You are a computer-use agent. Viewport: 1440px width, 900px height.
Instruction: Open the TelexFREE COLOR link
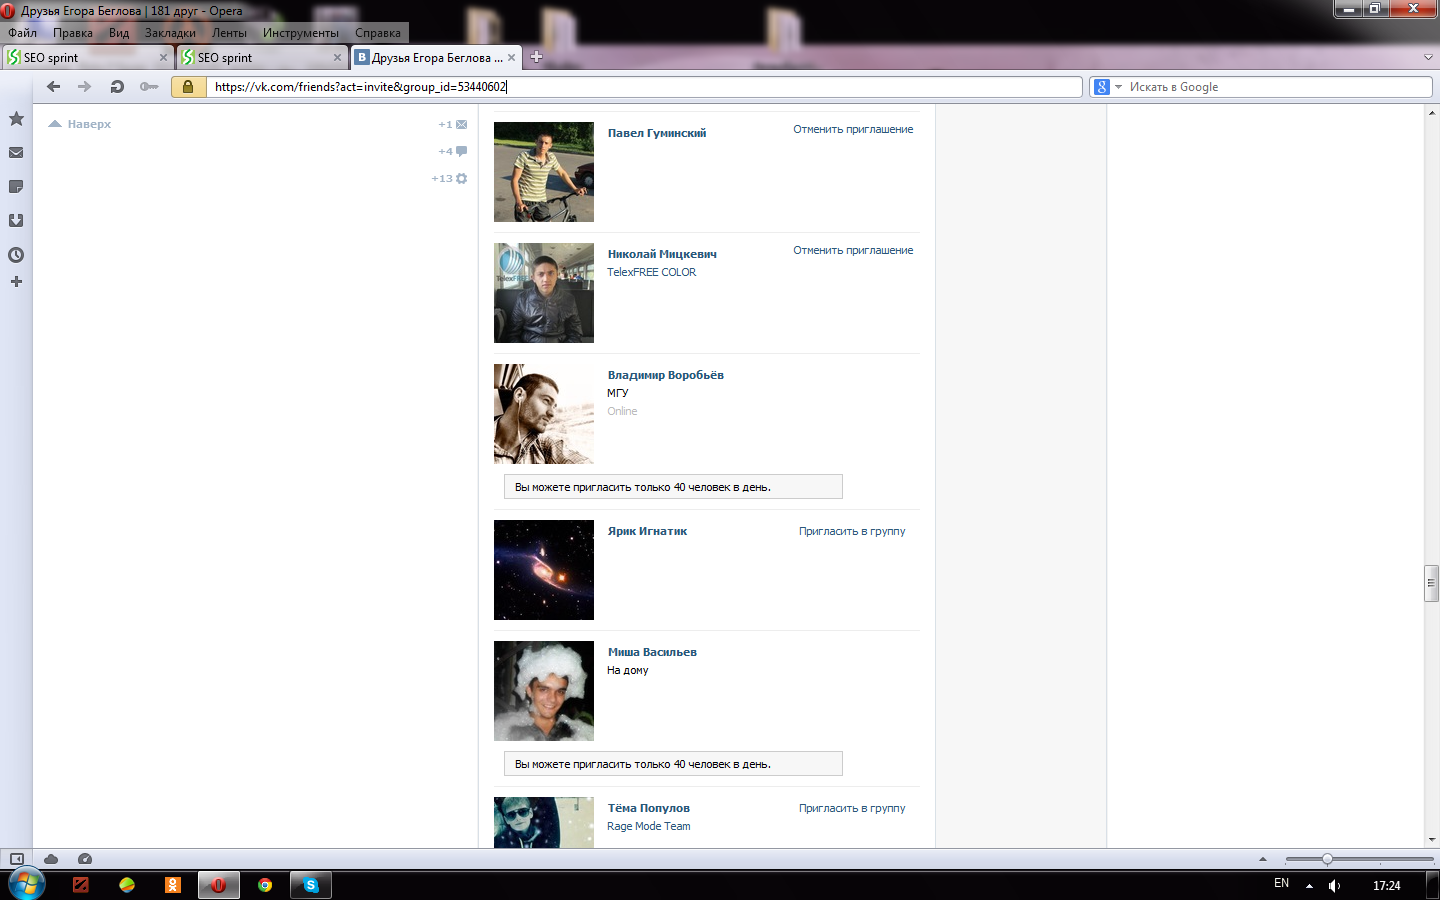pyautogui.click(x=652, y=272)
